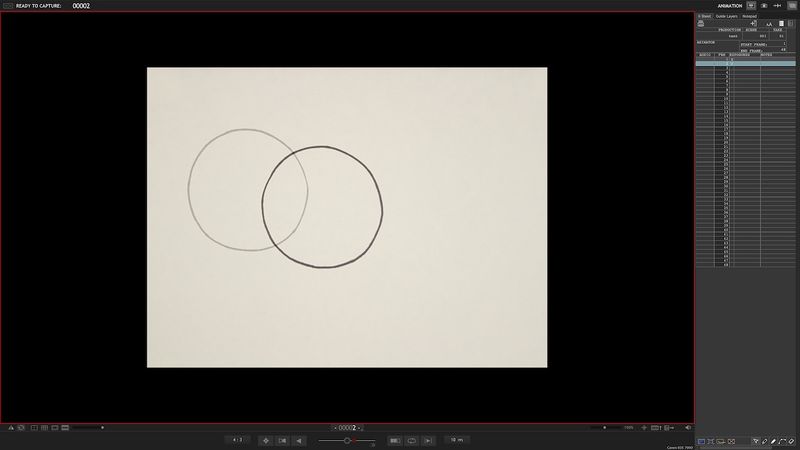Click the text size icon in X-Sheet
Viewport: 800px width, 450px height.
768,23
